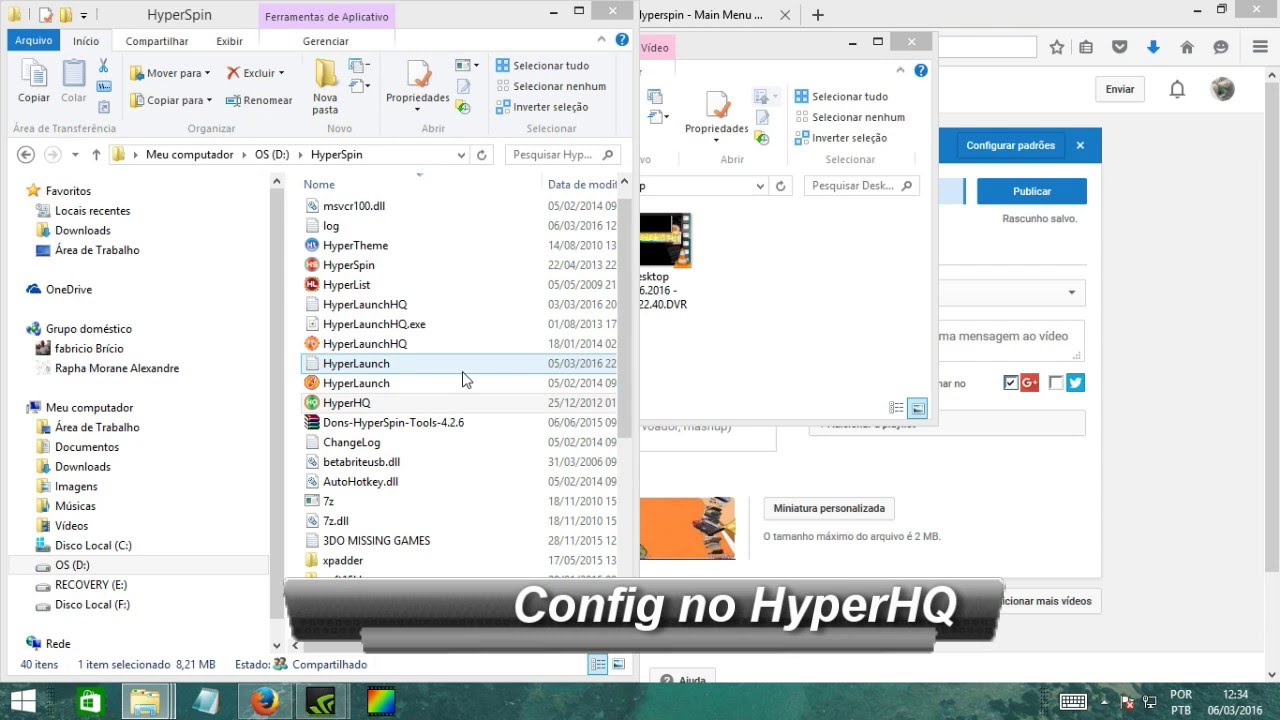Select the msvcr100.dll file
The width and height of the screenshot is (1280, 720).
click(x=354, y=206)
